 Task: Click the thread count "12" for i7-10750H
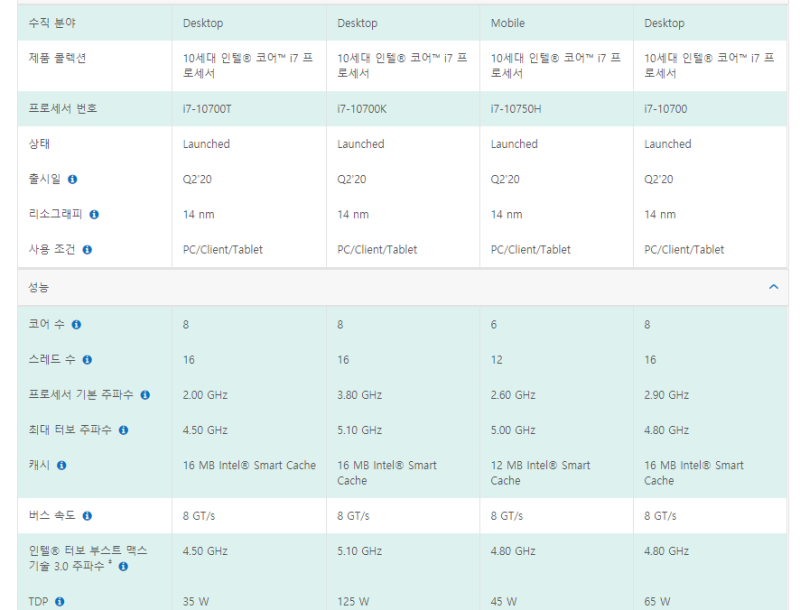click(x=496, y=360)
